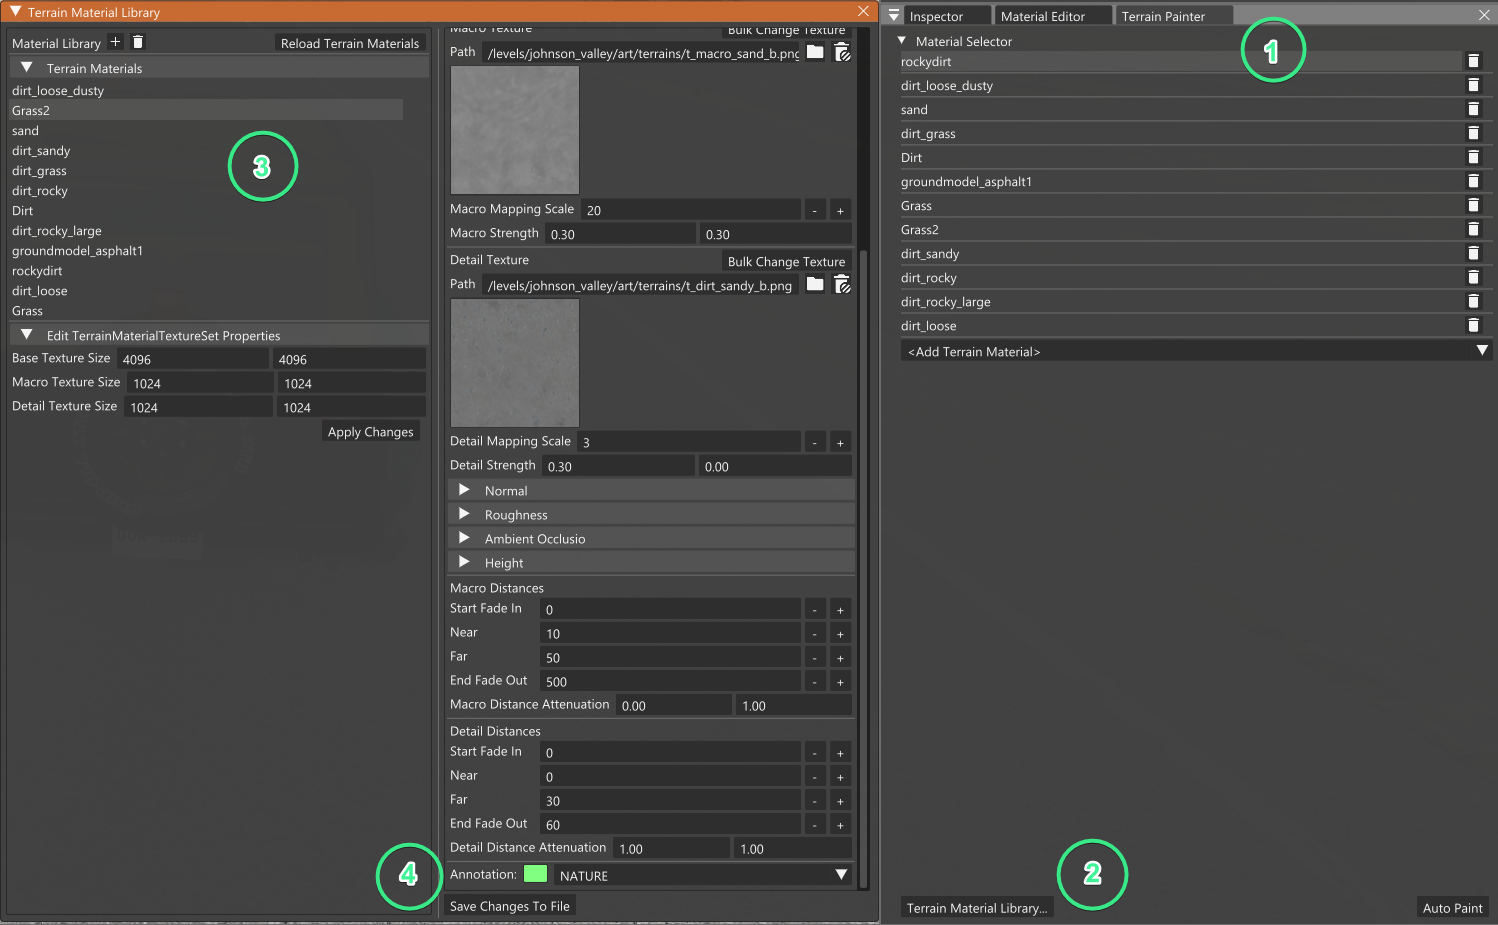Screen dimensions: 1498x925
Task: Click Reload Terrain Materials
Action: [x=349, y=43]
